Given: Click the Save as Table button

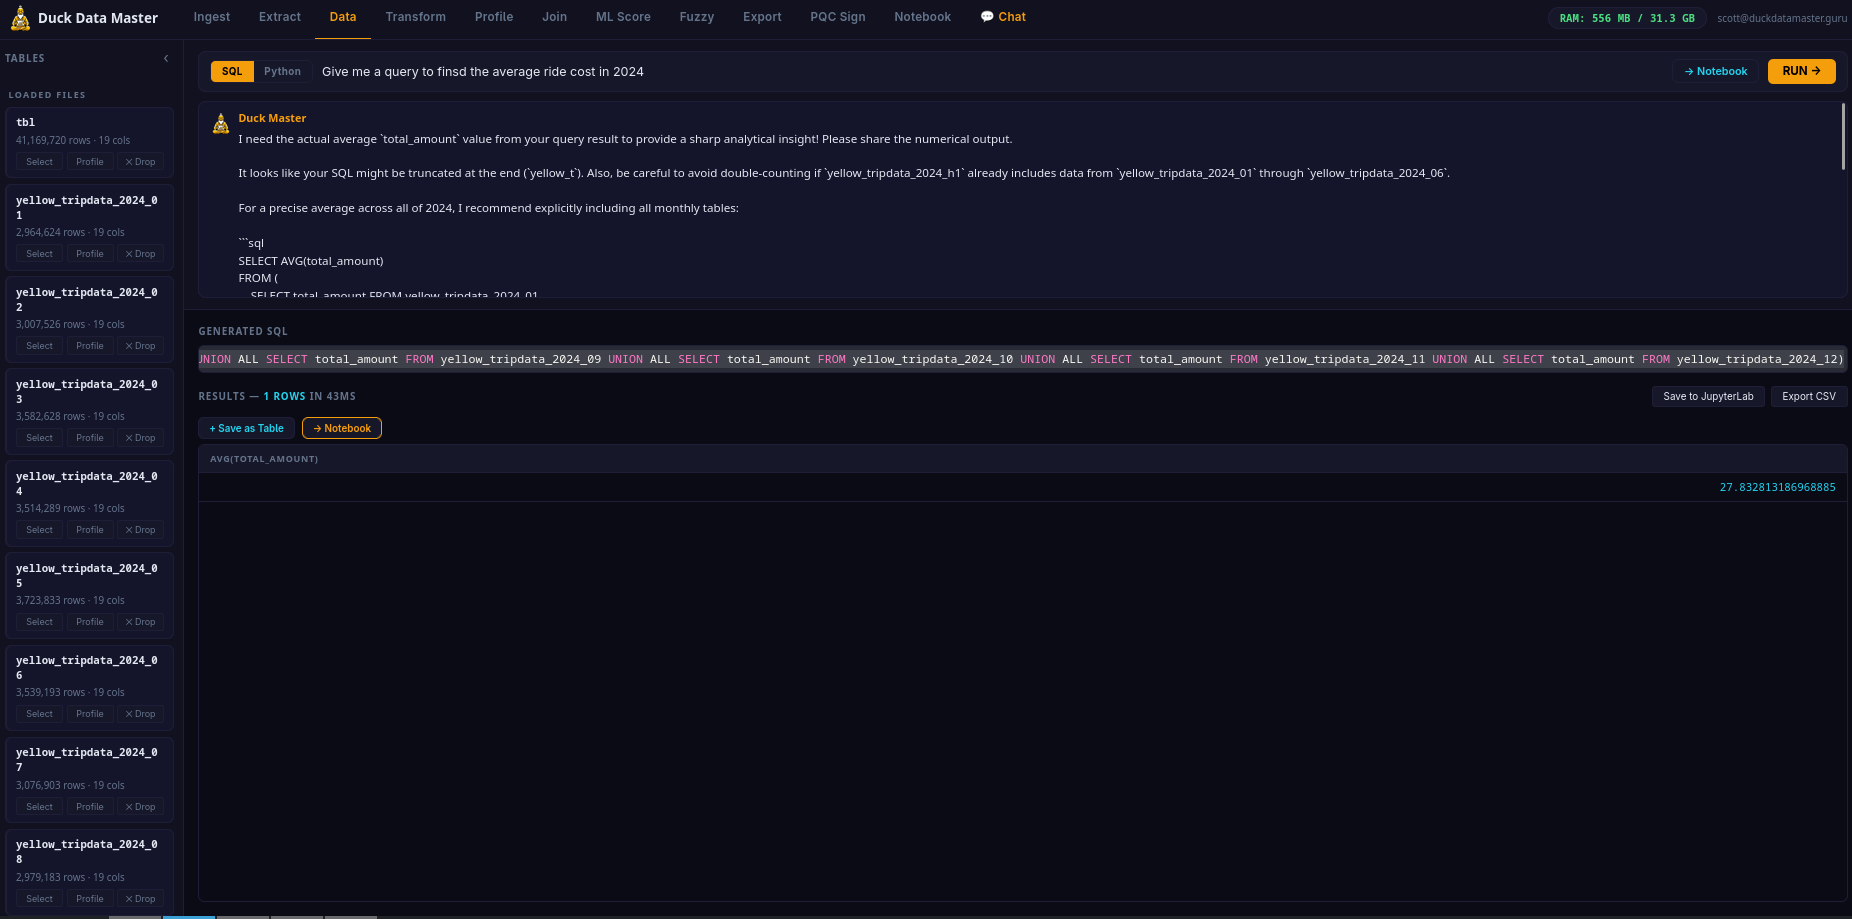Looking at the screenshot, I should 246,428.
